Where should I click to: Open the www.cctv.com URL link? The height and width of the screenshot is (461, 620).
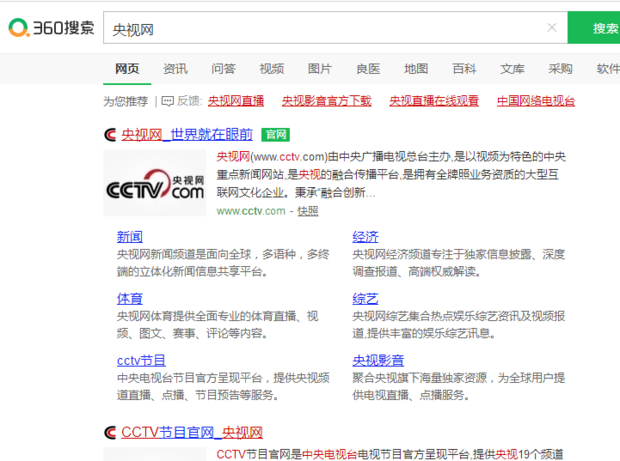pyautogui.click(x=251, y=211)
